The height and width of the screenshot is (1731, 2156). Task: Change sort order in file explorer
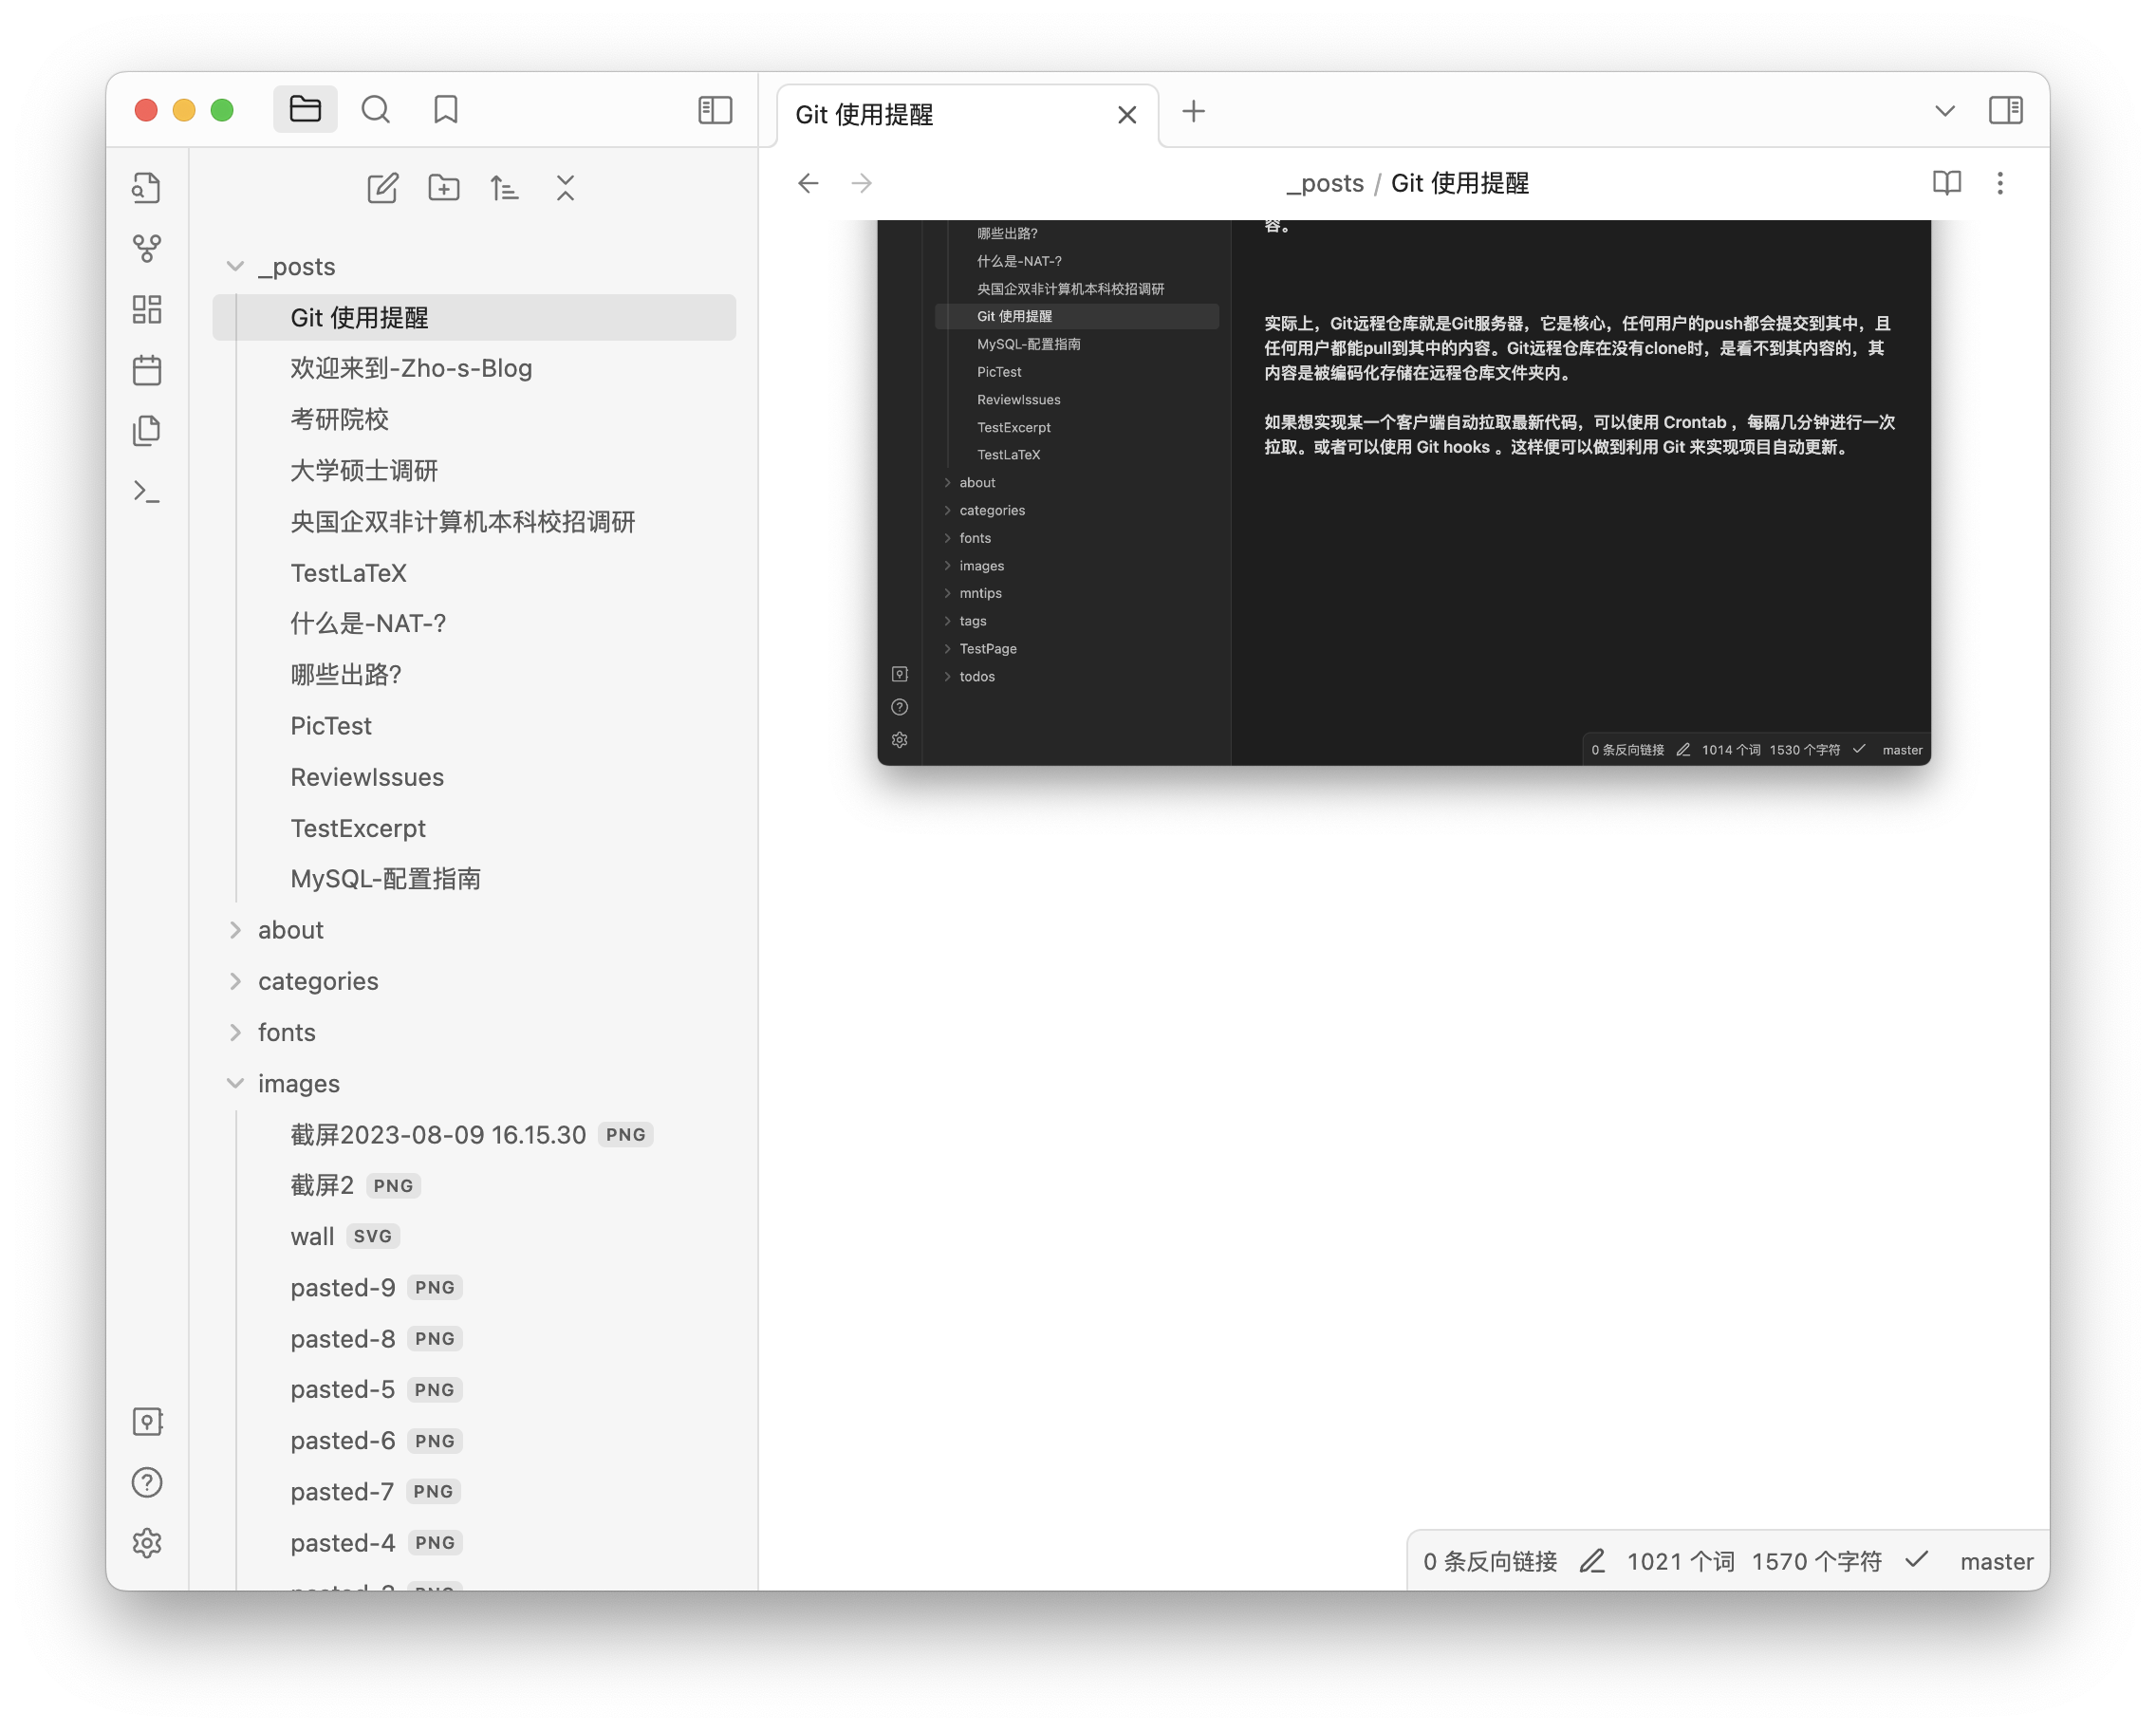coord(504,188)
